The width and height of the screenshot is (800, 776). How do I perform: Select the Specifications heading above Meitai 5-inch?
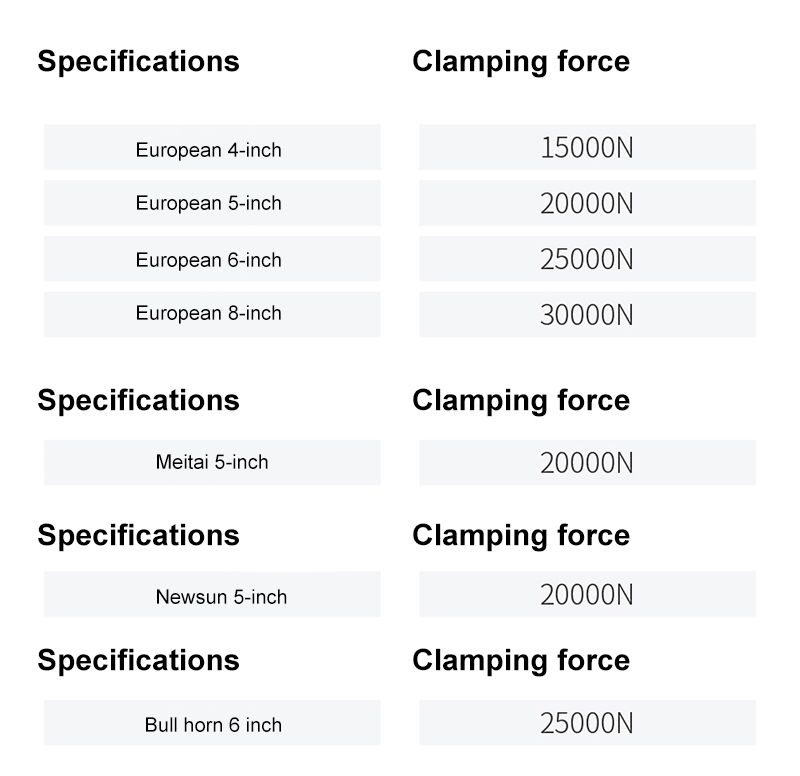[x=139, y=400]
